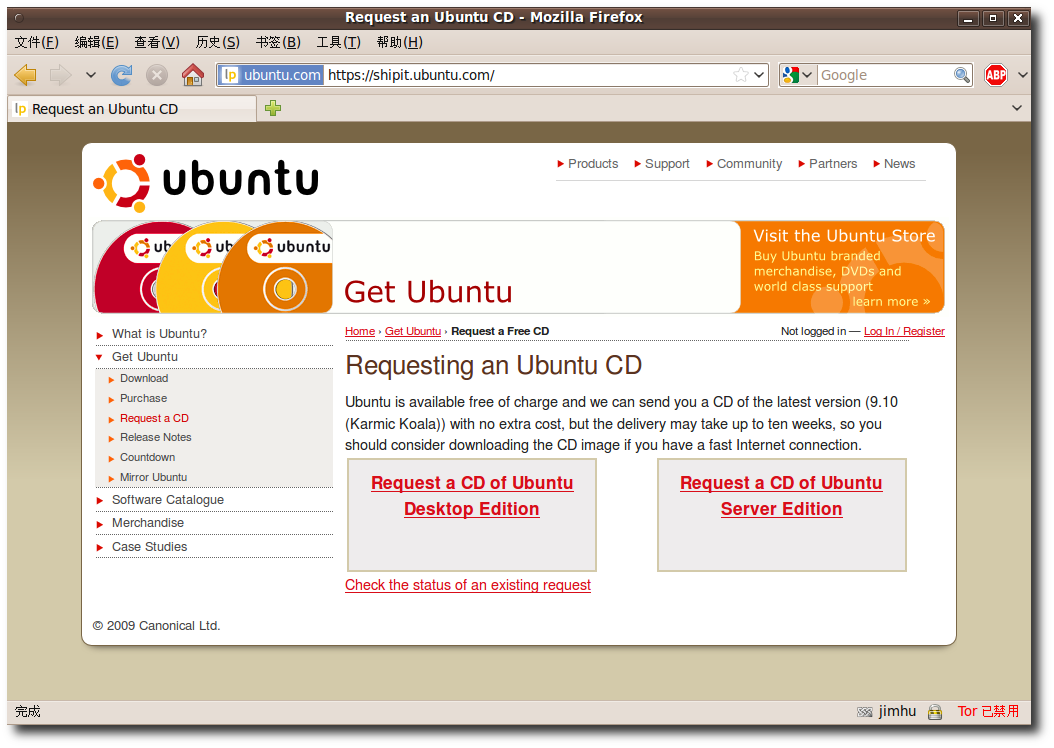Click the Home breadcrumb link
This screenshot has height=748, width=1054.
[360, 331]
